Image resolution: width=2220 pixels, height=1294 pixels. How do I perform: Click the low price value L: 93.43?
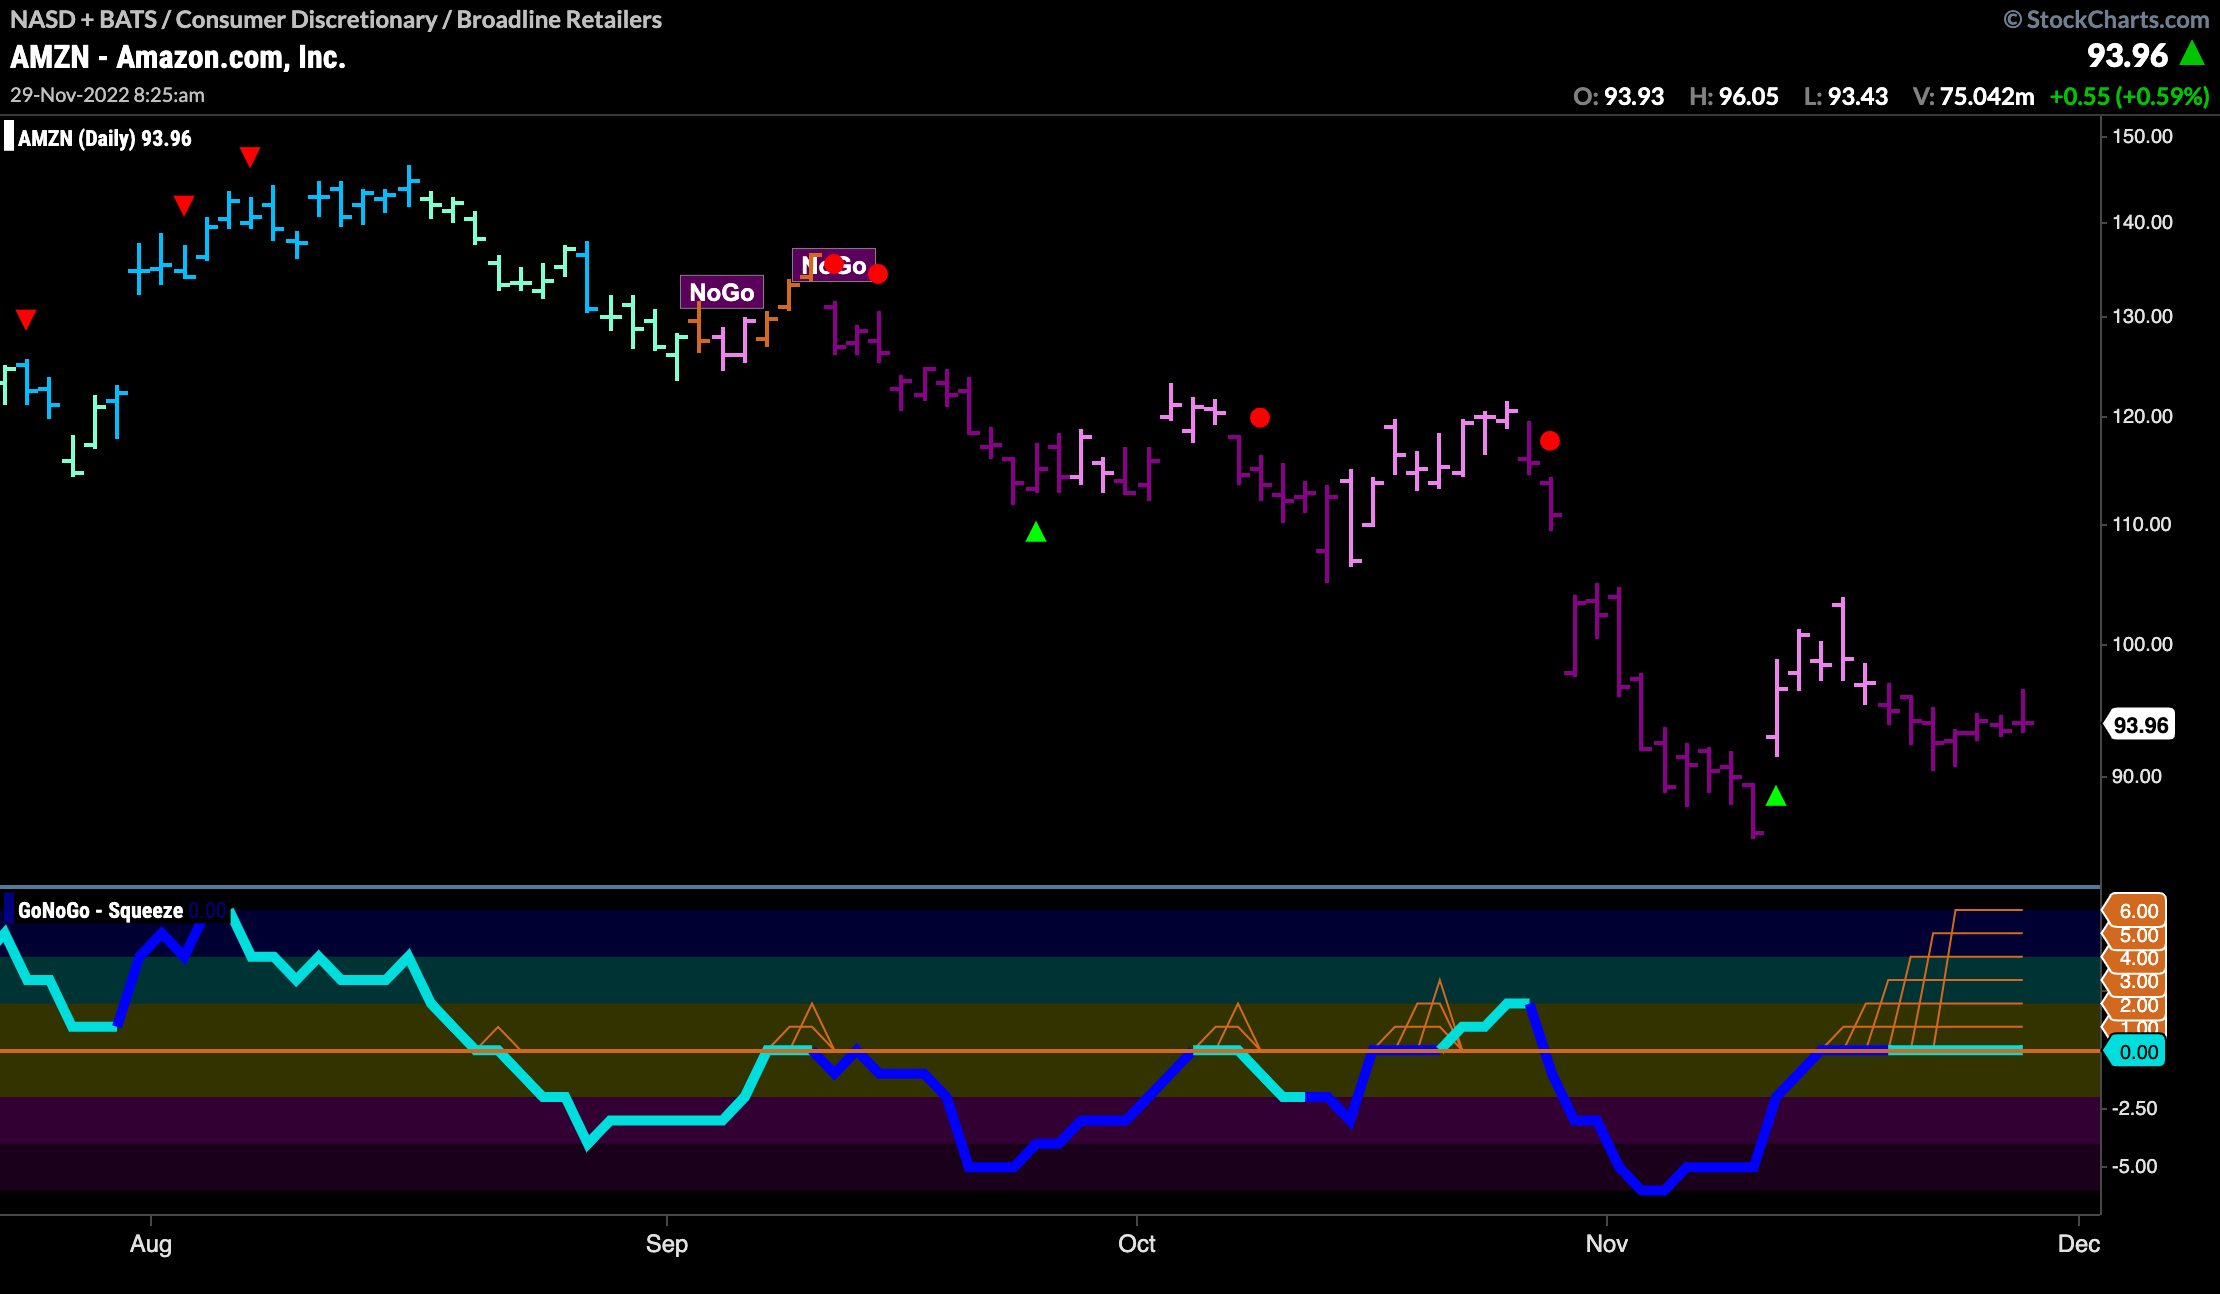[x=1845, y=96]
